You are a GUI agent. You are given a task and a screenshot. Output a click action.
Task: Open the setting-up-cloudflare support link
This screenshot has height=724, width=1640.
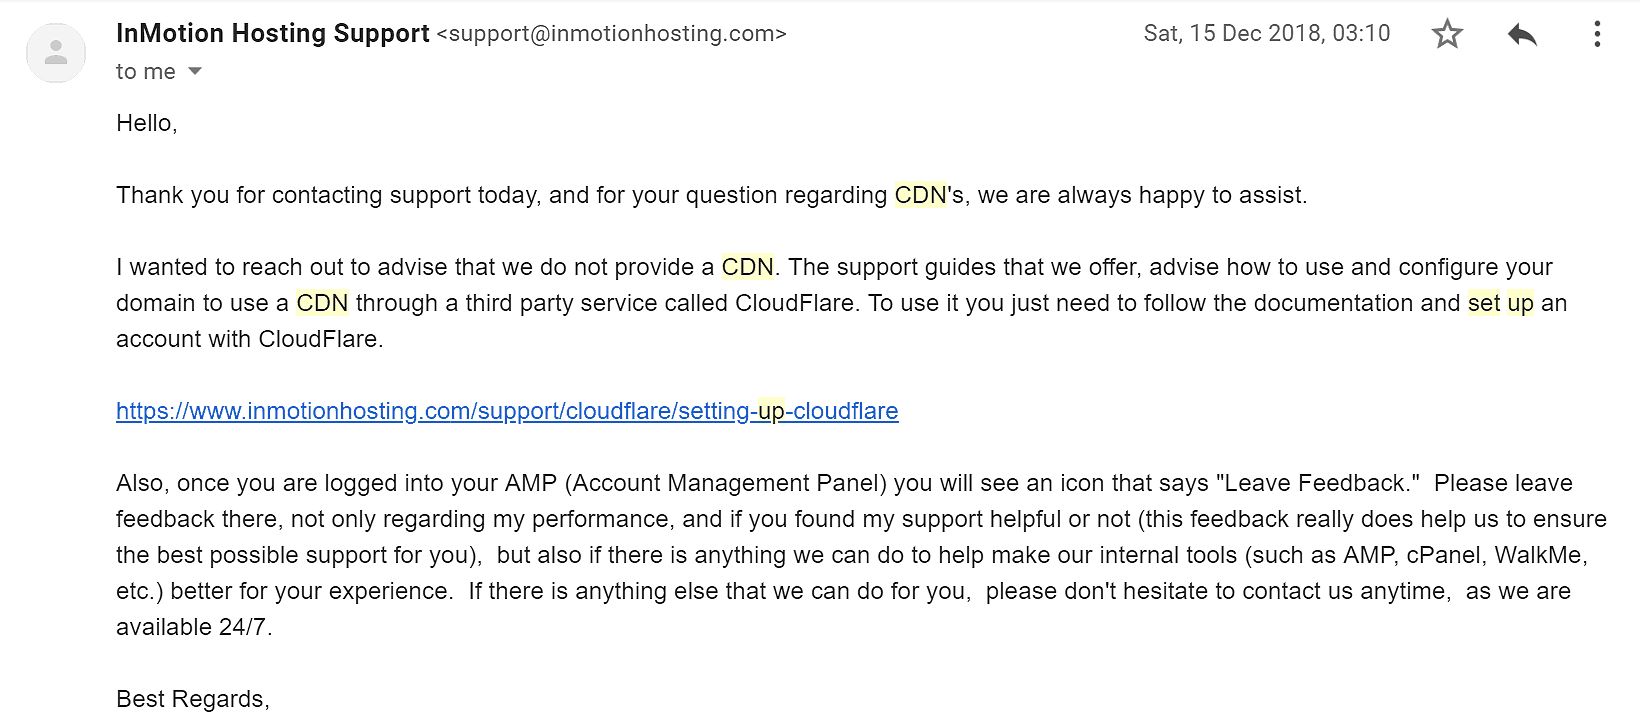tap(507, 411)
